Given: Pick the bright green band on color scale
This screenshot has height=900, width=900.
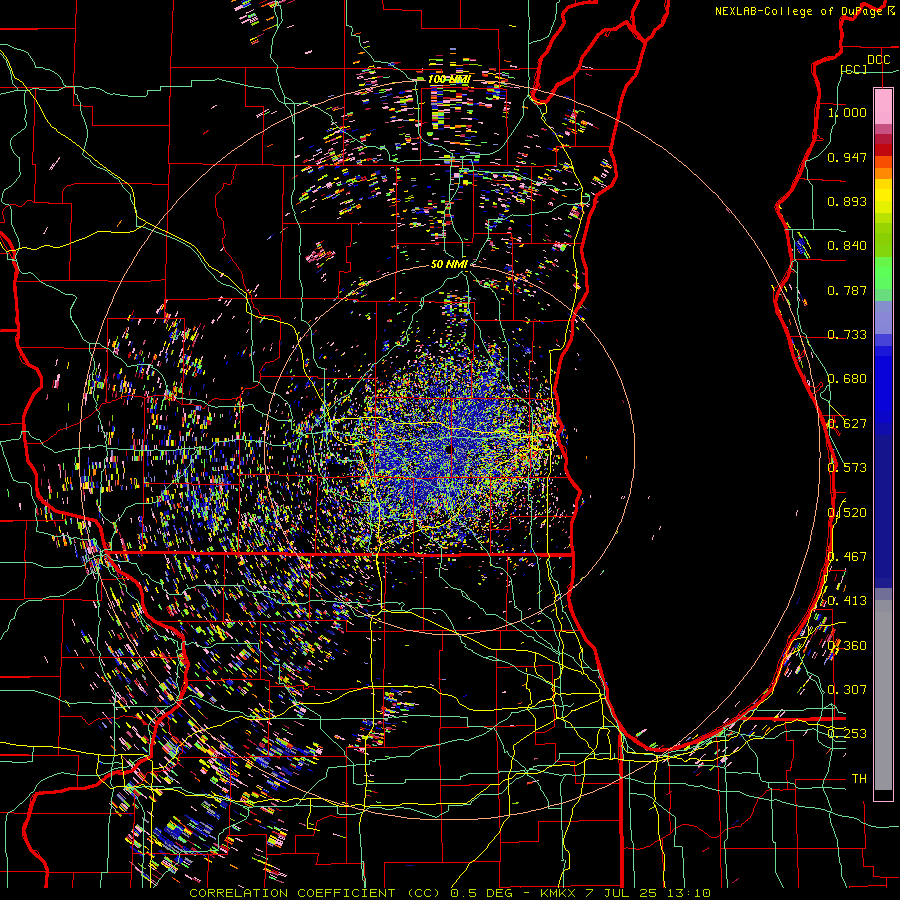Looking at the screenshot, I should (x=883, y=273).
